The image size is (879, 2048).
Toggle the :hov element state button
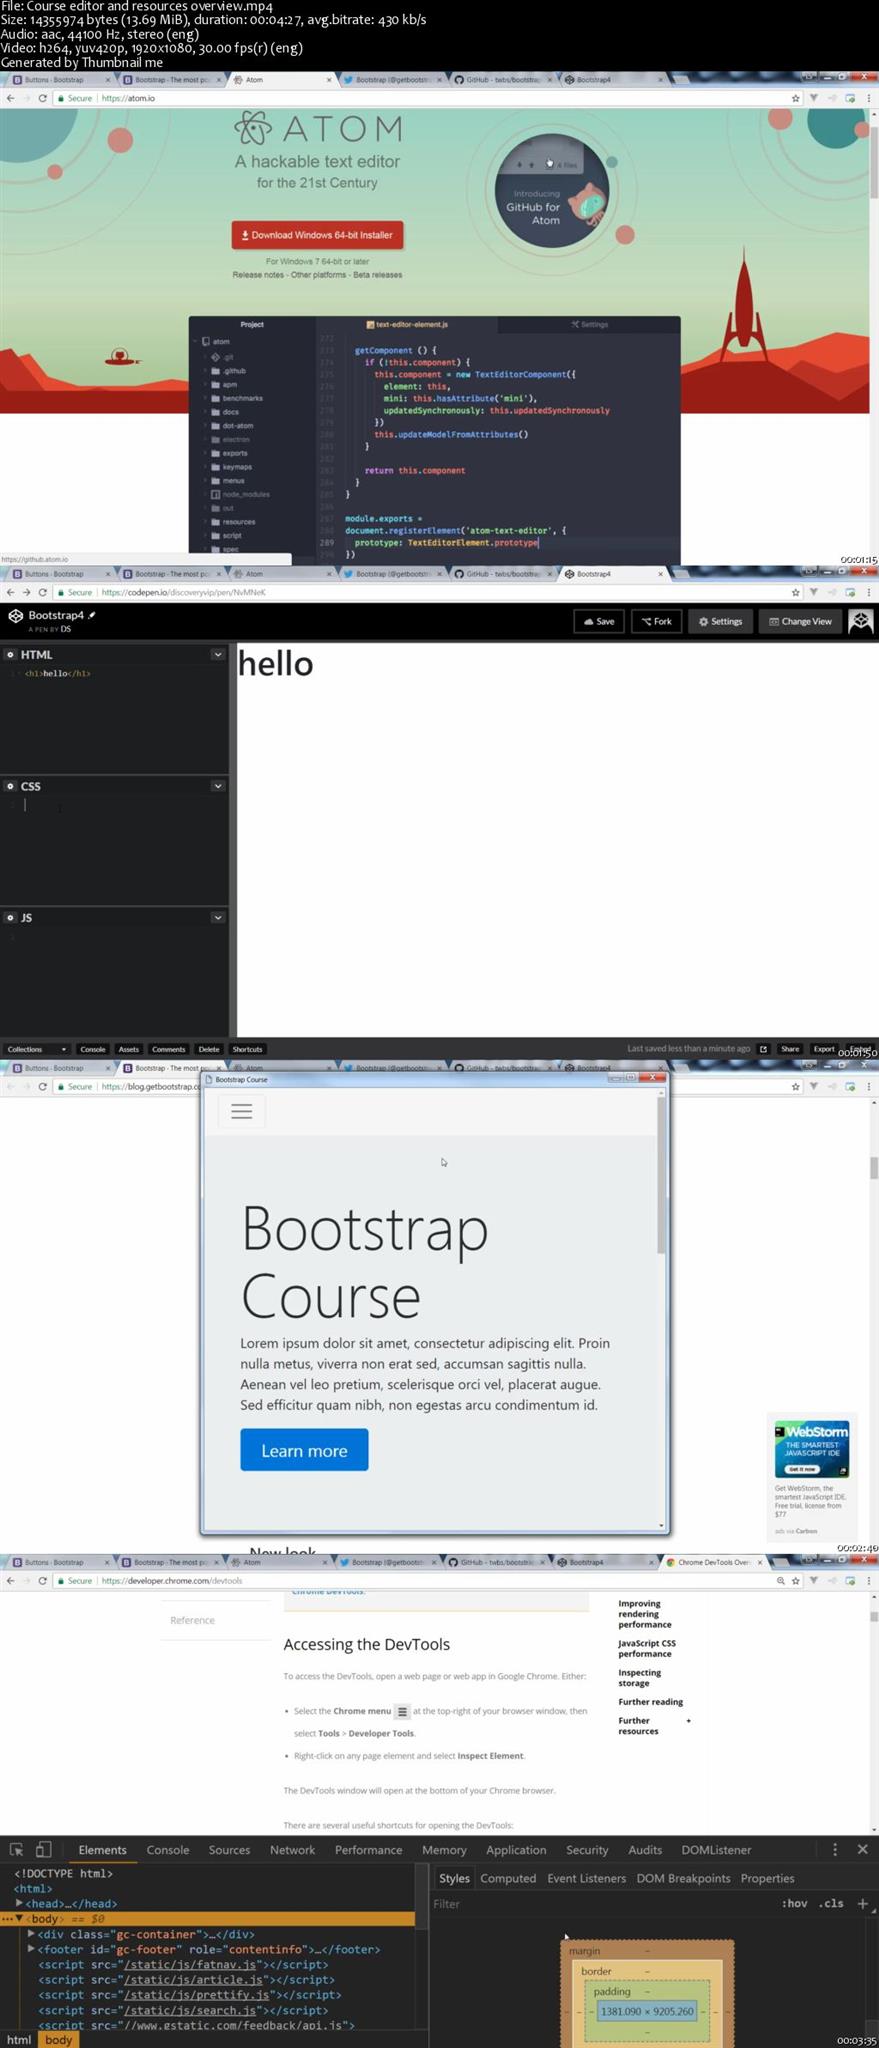tap(795, 1903)
